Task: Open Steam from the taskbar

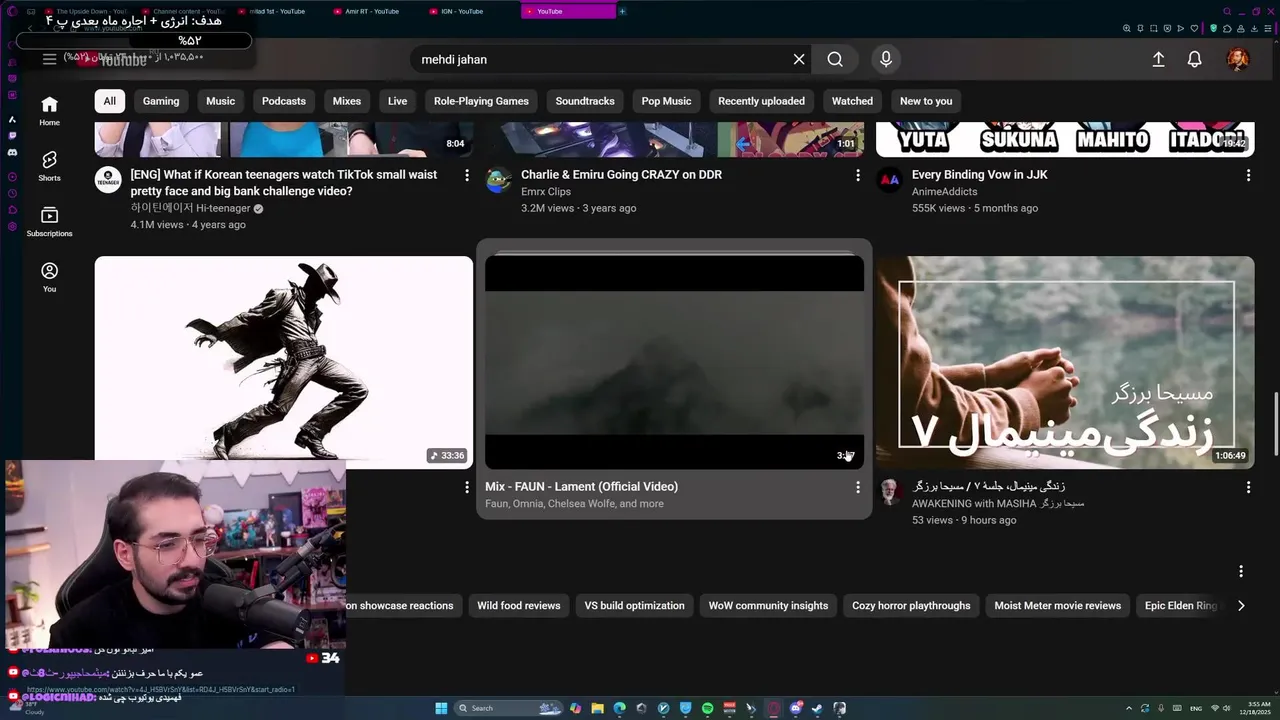Action: point(817,708)
